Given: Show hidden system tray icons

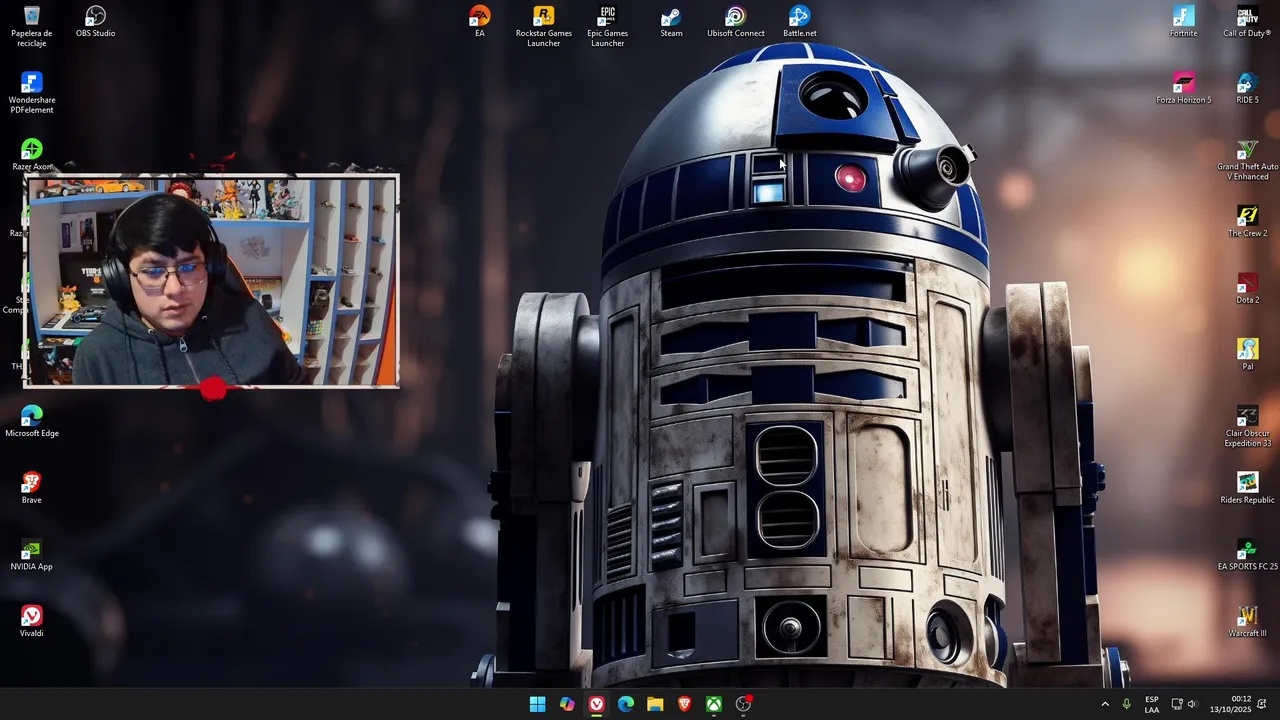Looking at the screenshot, I should pos(1105,704).
